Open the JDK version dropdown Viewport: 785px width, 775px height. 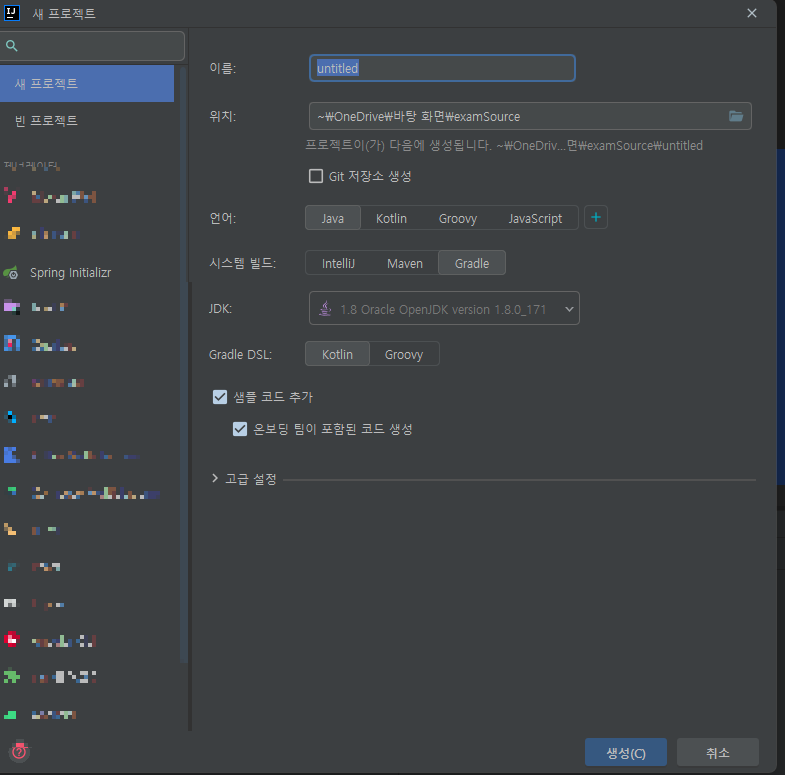coord(445,308)
